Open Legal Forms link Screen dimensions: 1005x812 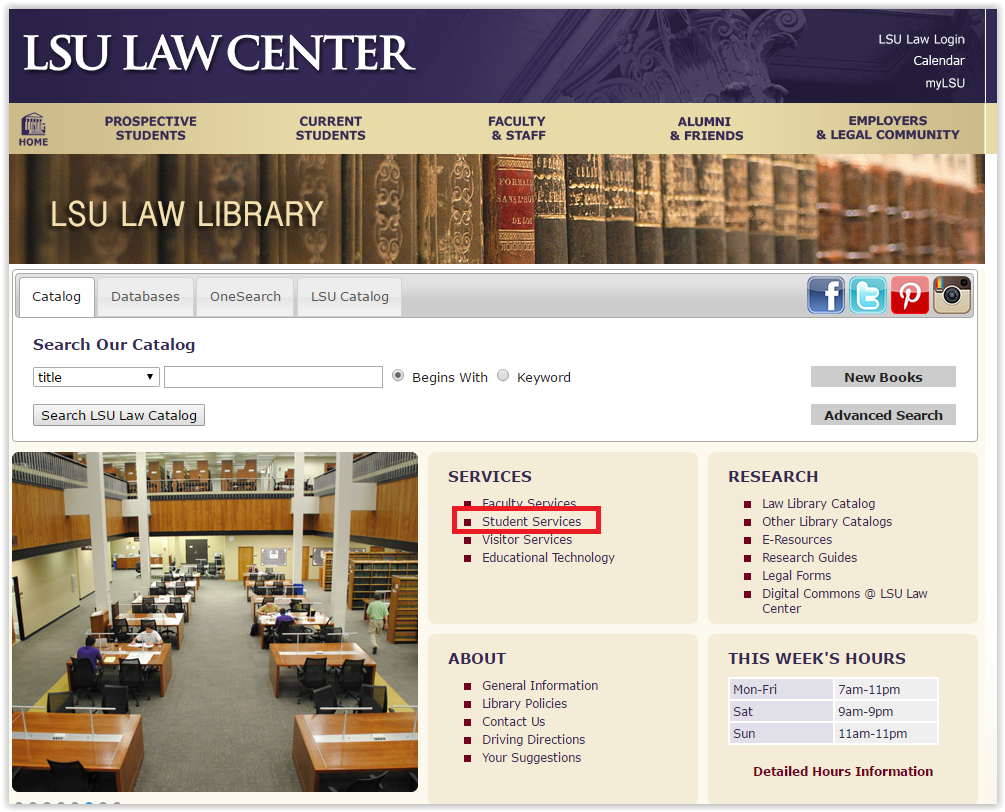(796, 576)
